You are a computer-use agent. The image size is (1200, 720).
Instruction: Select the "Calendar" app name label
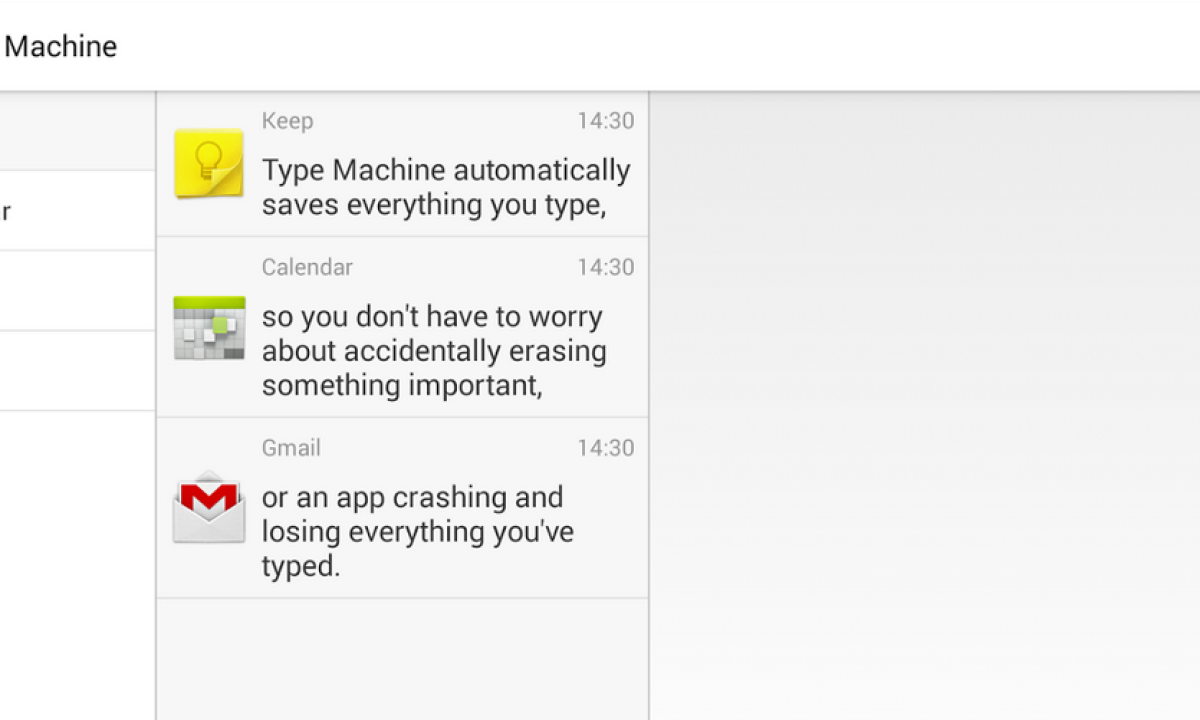pyautogui.click(x=307, y=267)
